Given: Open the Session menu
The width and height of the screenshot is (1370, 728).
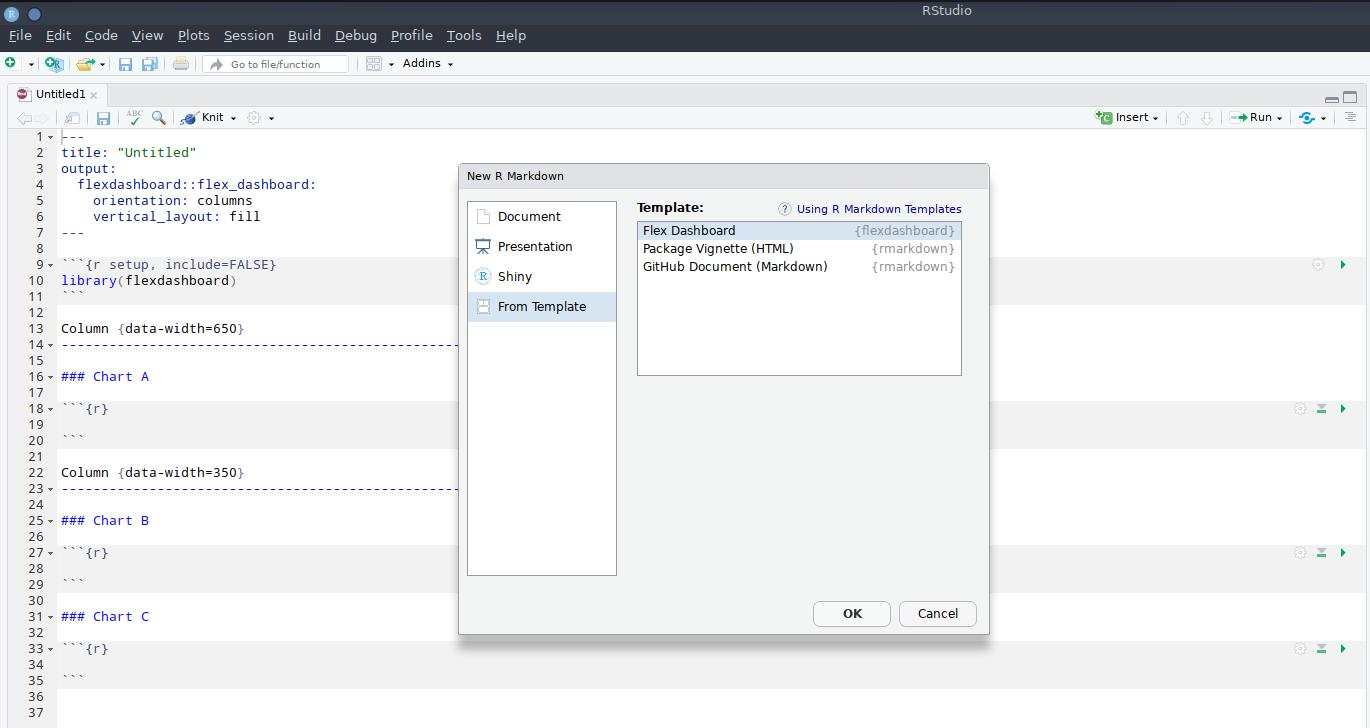Looking at the screenshot, I should click(248, 35).
